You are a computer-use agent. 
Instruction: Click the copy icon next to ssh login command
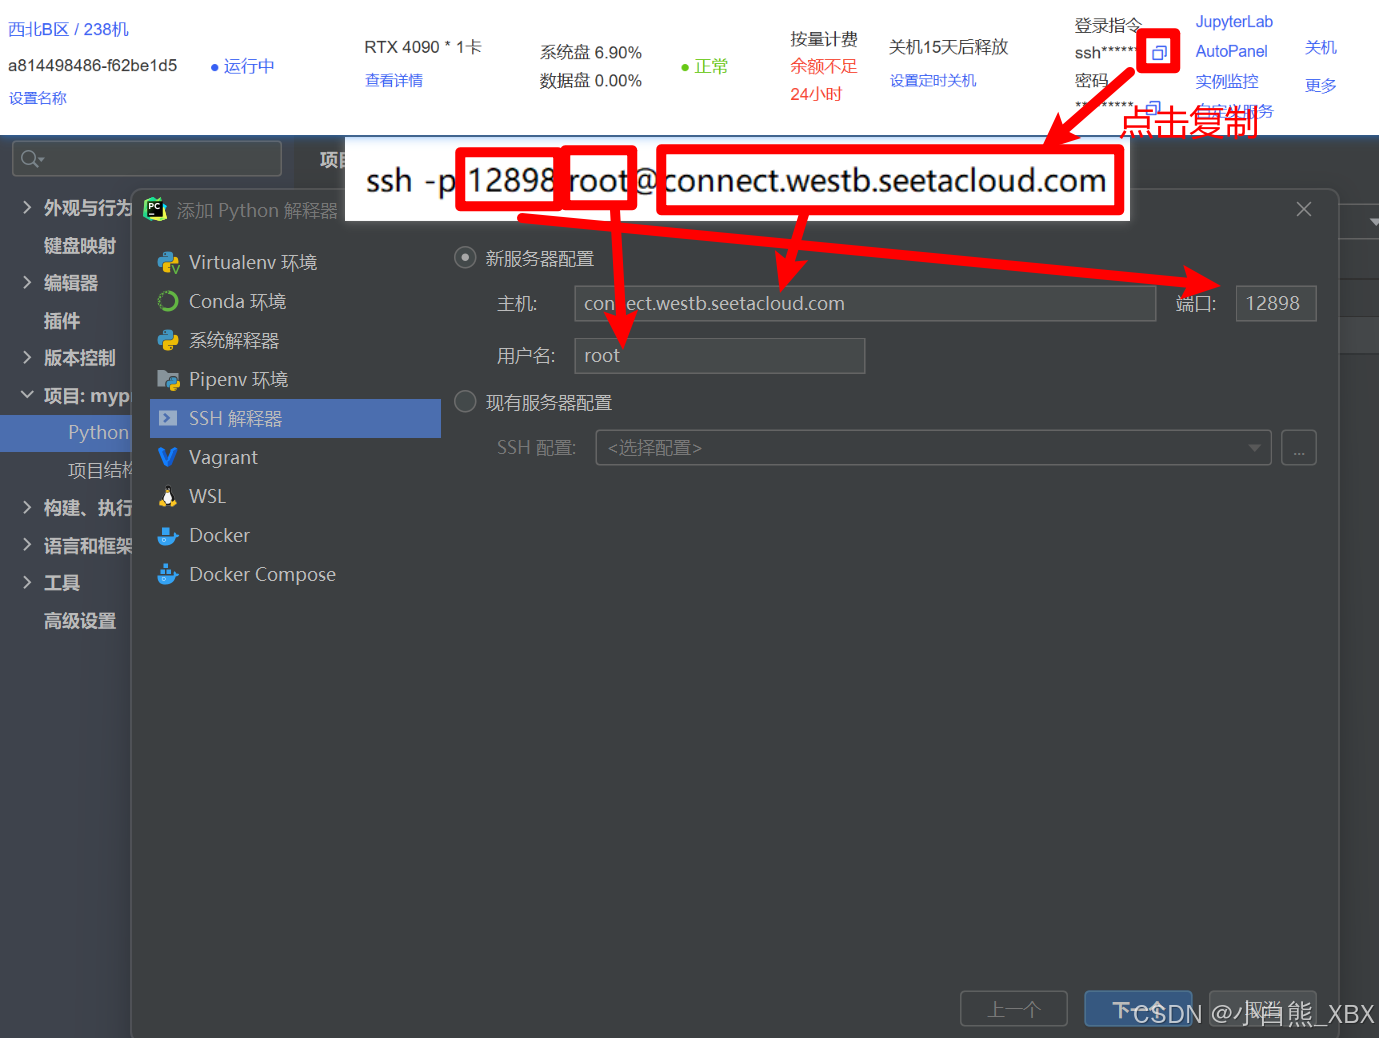coord(1158,52)
